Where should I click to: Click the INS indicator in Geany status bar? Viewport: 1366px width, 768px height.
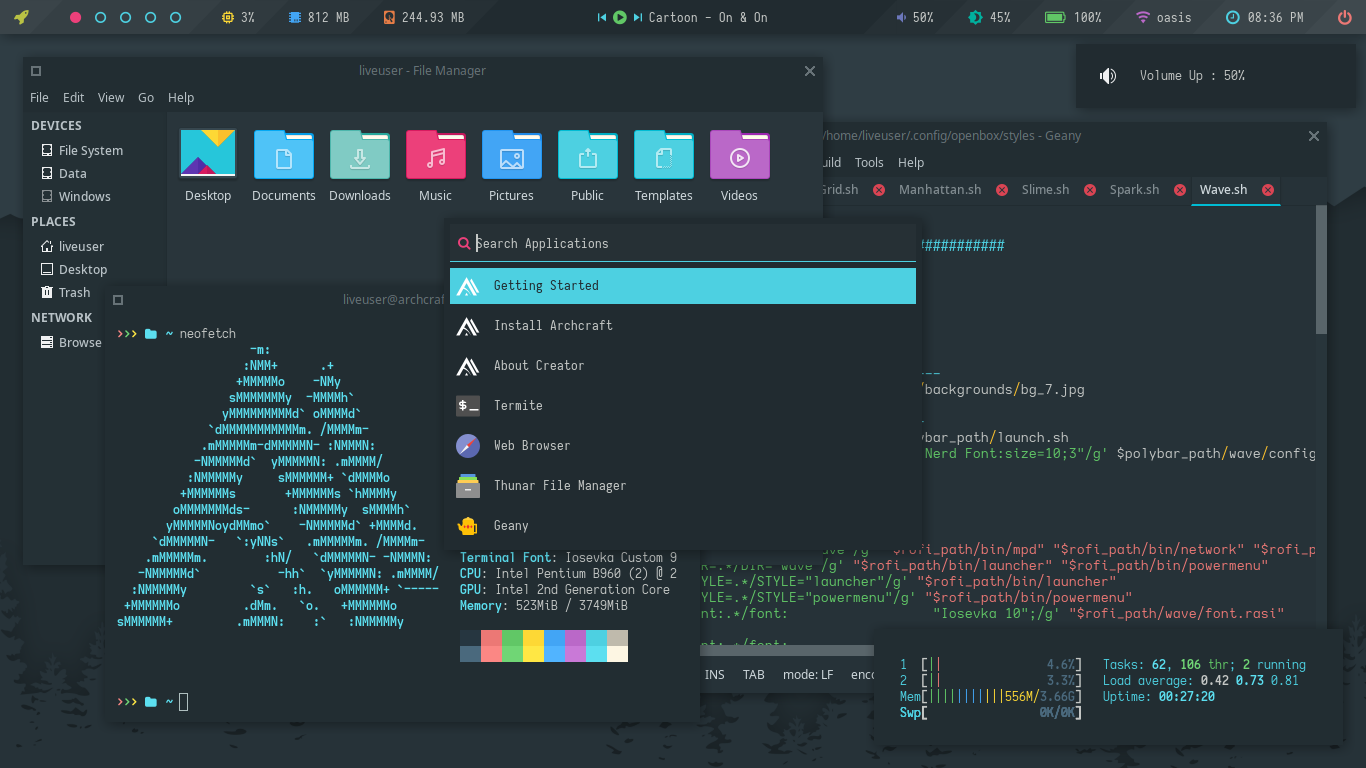(x=715, y=675)
